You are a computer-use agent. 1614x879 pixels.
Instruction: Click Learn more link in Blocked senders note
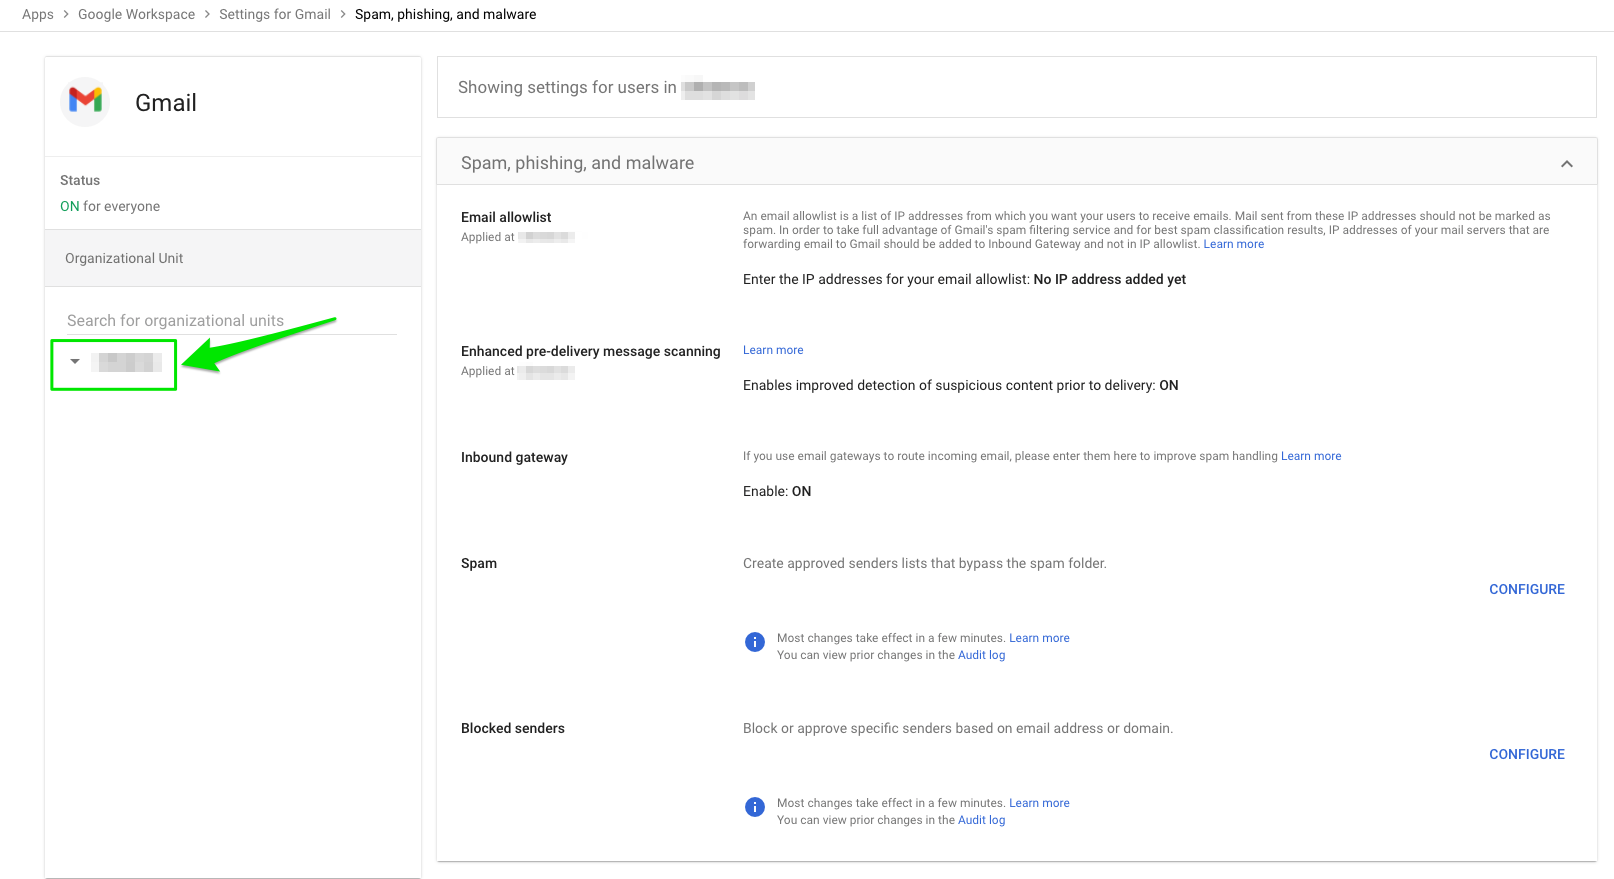(x=1039, y=803)
